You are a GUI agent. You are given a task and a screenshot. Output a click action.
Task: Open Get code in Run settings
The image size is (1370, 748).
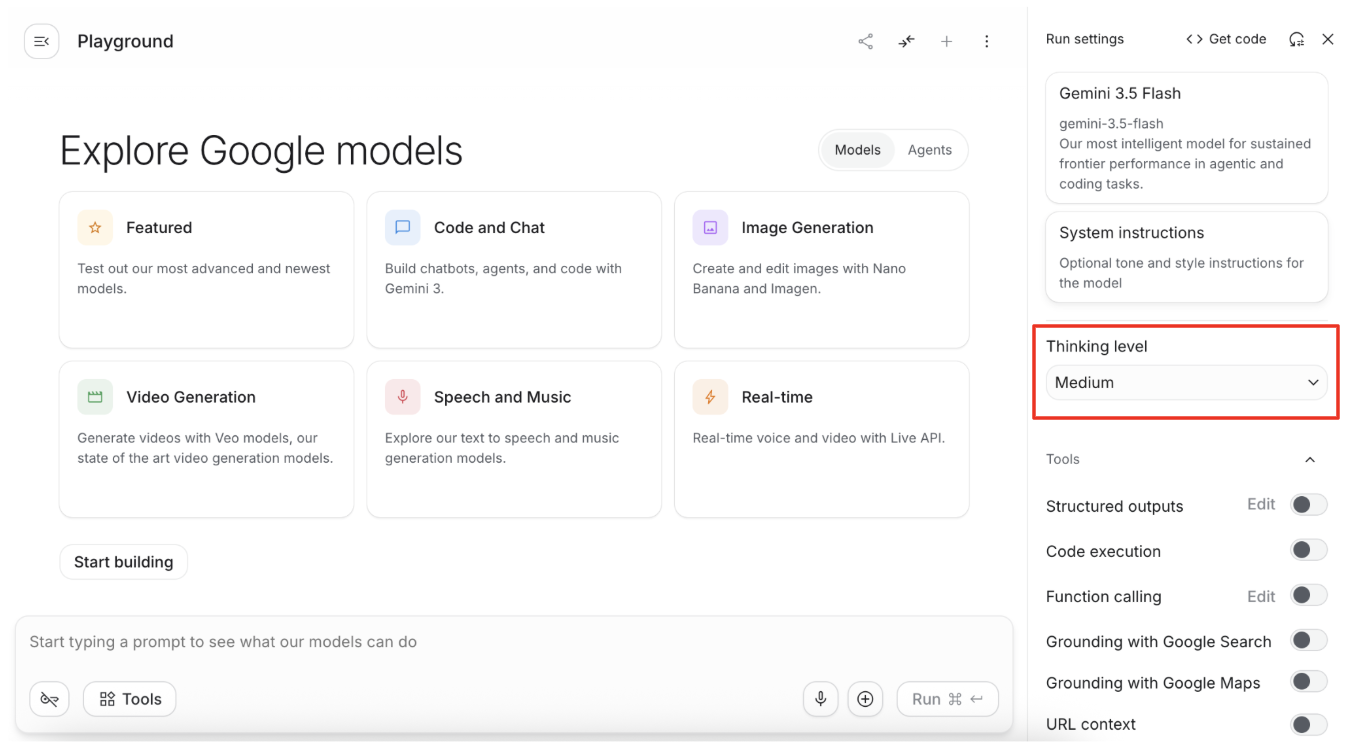coord(1226,39)
